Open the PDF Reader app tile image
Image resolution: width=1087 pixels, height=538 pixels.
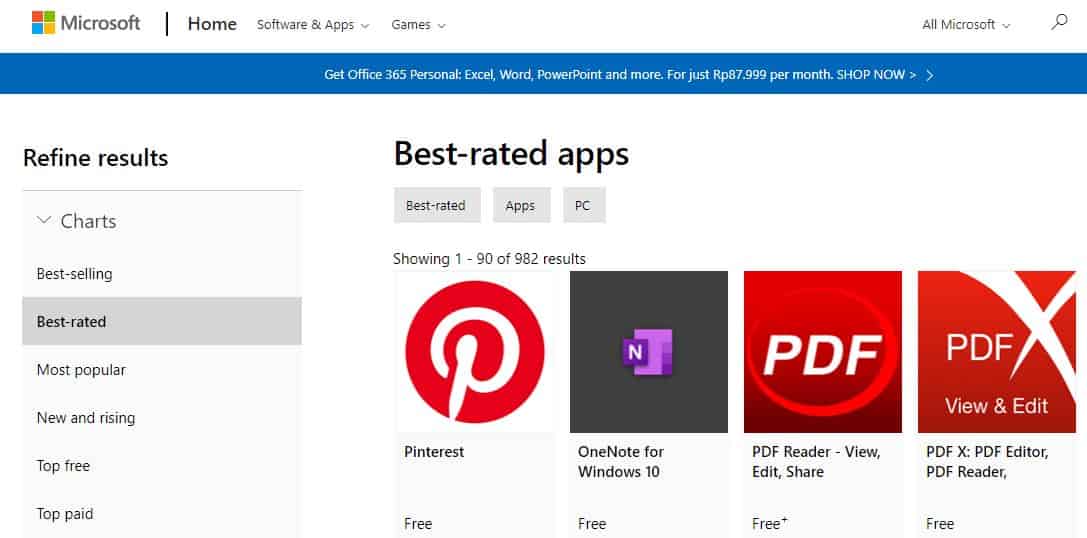click(x=823, y=352)
